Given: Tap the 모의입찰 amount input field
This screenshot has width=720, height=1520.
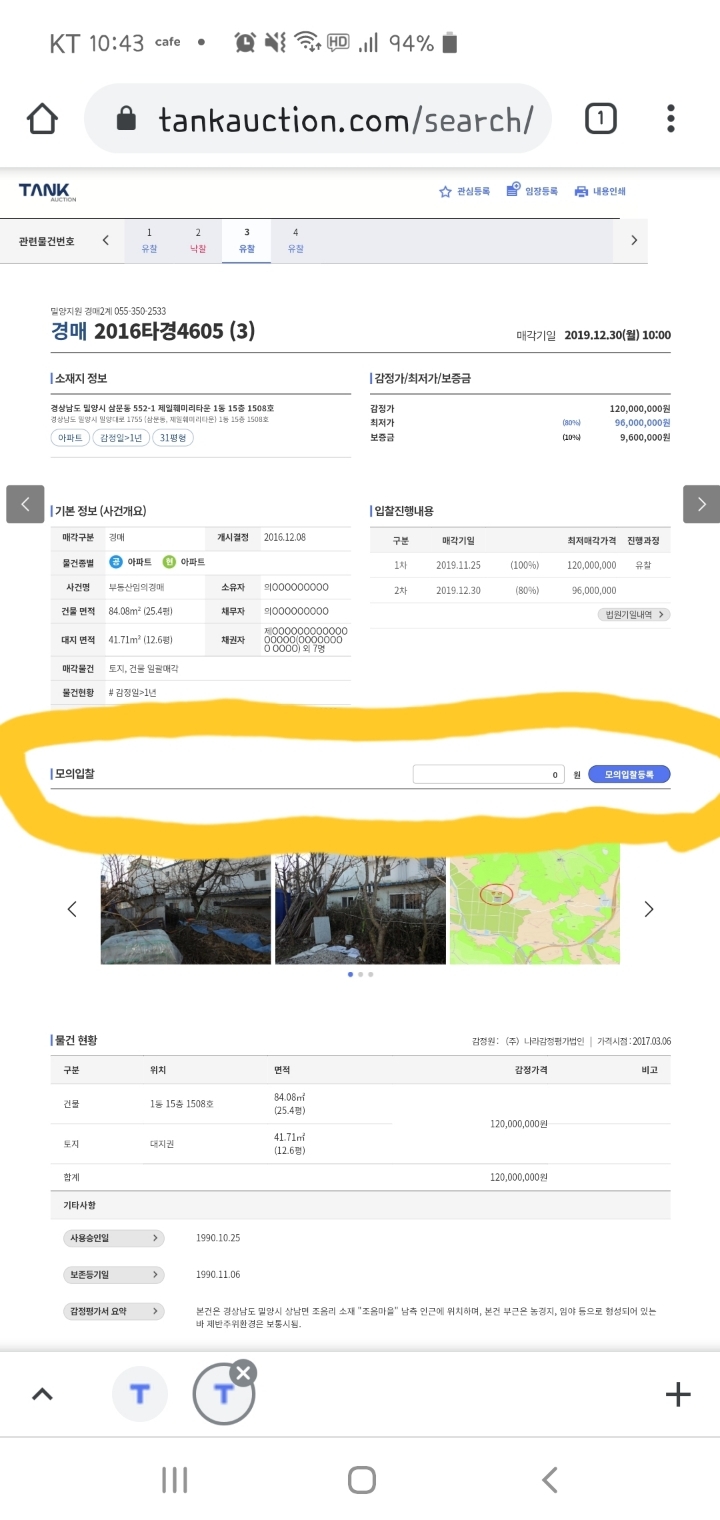Looking at the screenshot, I should click(x=489, y=774).
